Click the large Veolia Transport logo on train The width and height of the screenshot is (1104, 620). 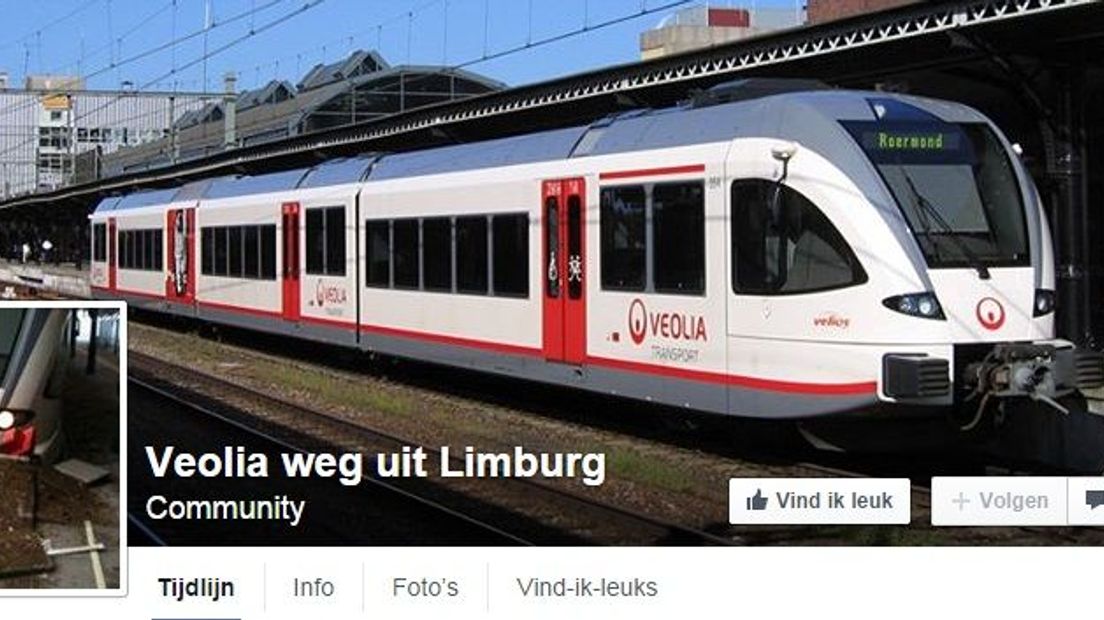pyautogui.click(x=667, y=330)
